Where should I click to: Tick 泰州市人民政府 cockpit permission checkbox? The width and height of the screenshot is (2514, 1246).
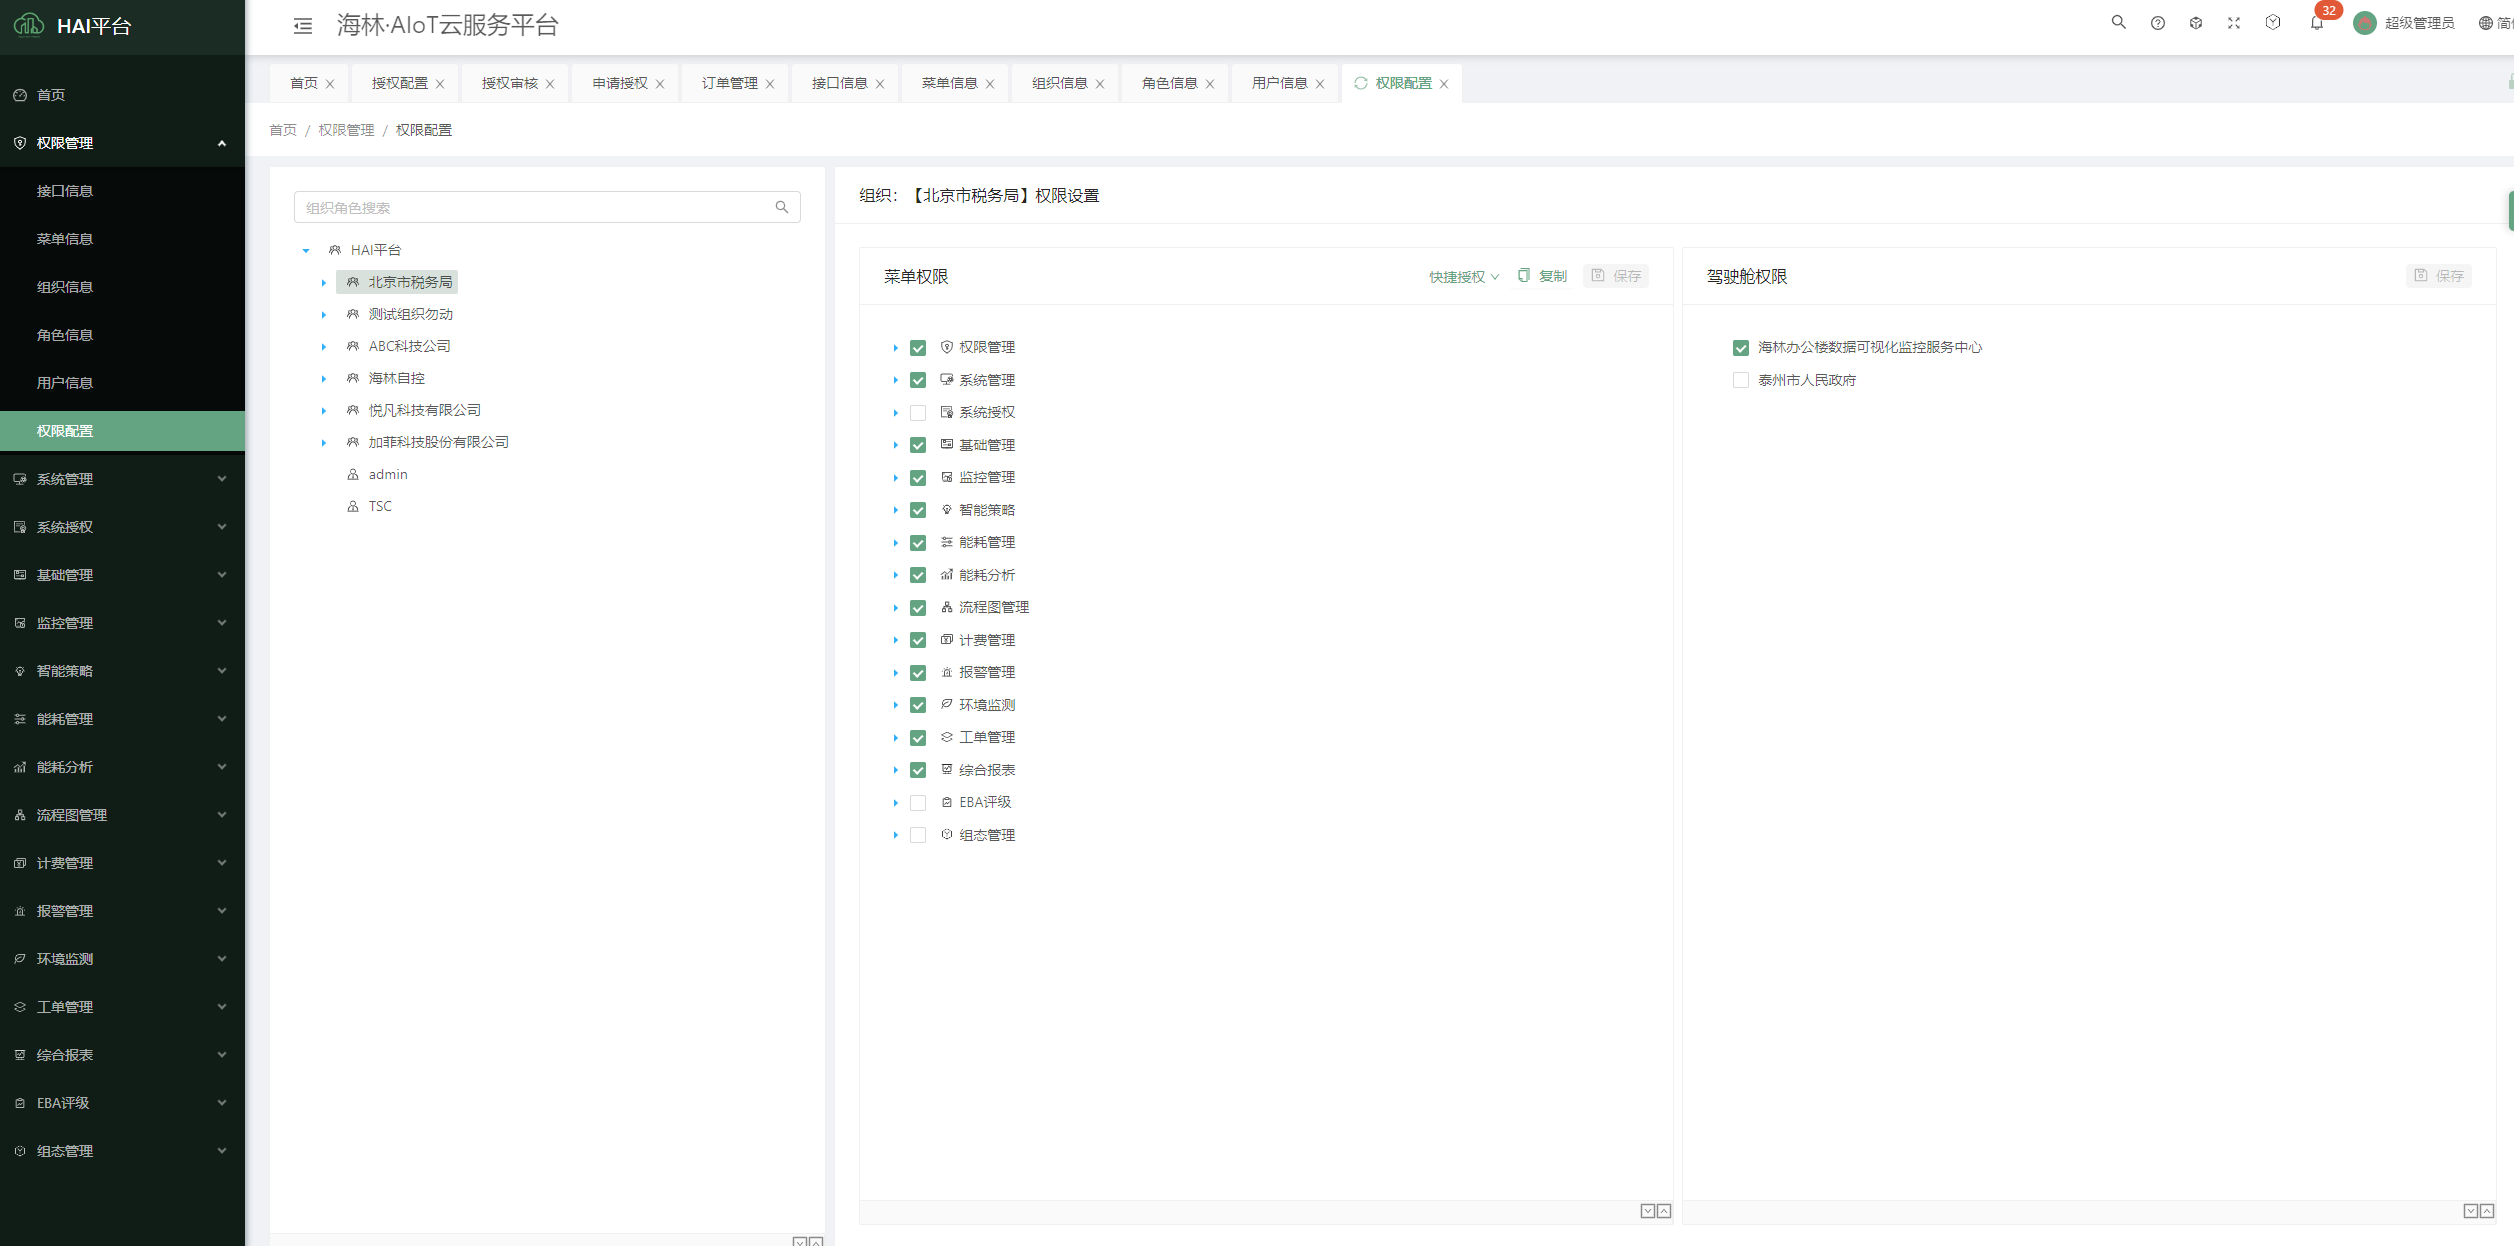(x=1741, y=380)
